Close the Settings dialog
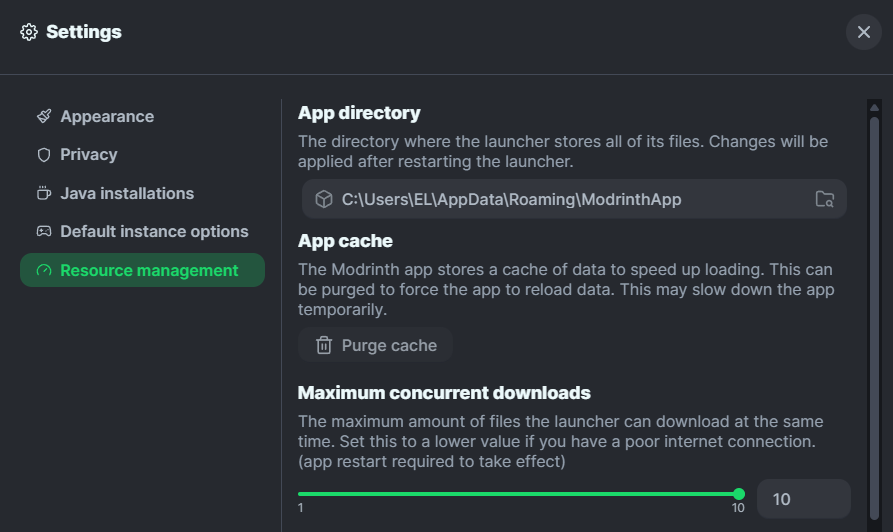This screenshot has height=532, width=893. coord(864,32)
